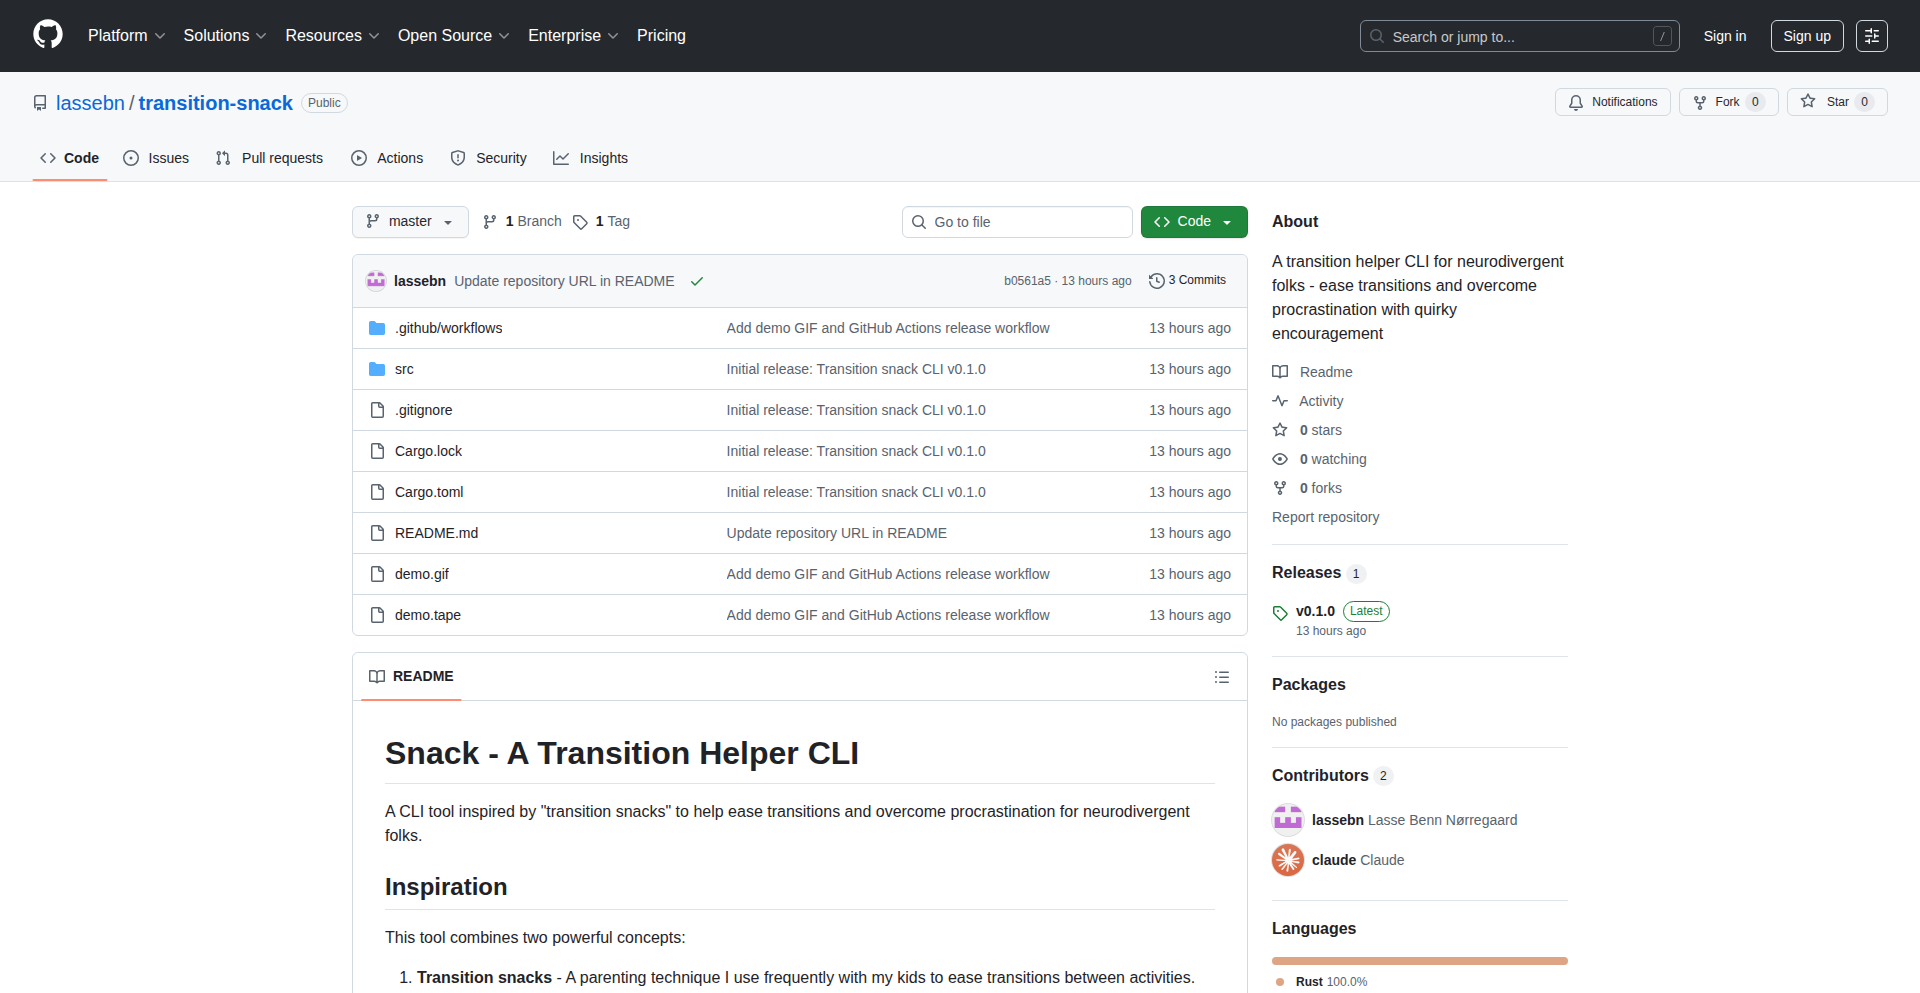Click the Notifications bell icon

pos(1576,102)
